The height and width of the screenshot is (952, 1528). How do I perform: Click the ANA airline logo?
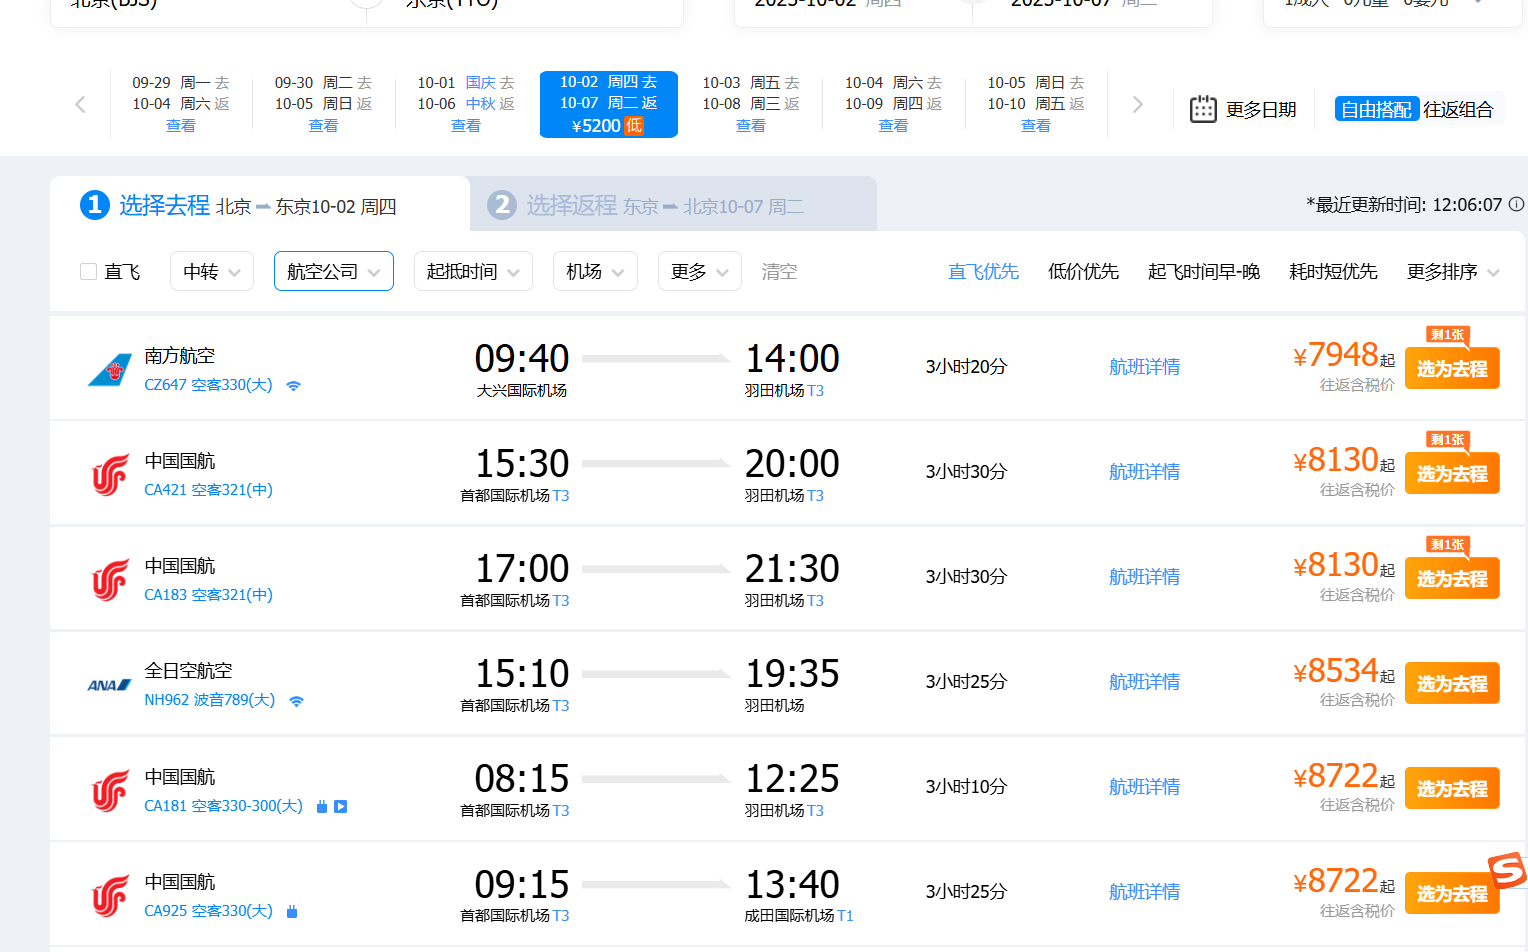109,685
